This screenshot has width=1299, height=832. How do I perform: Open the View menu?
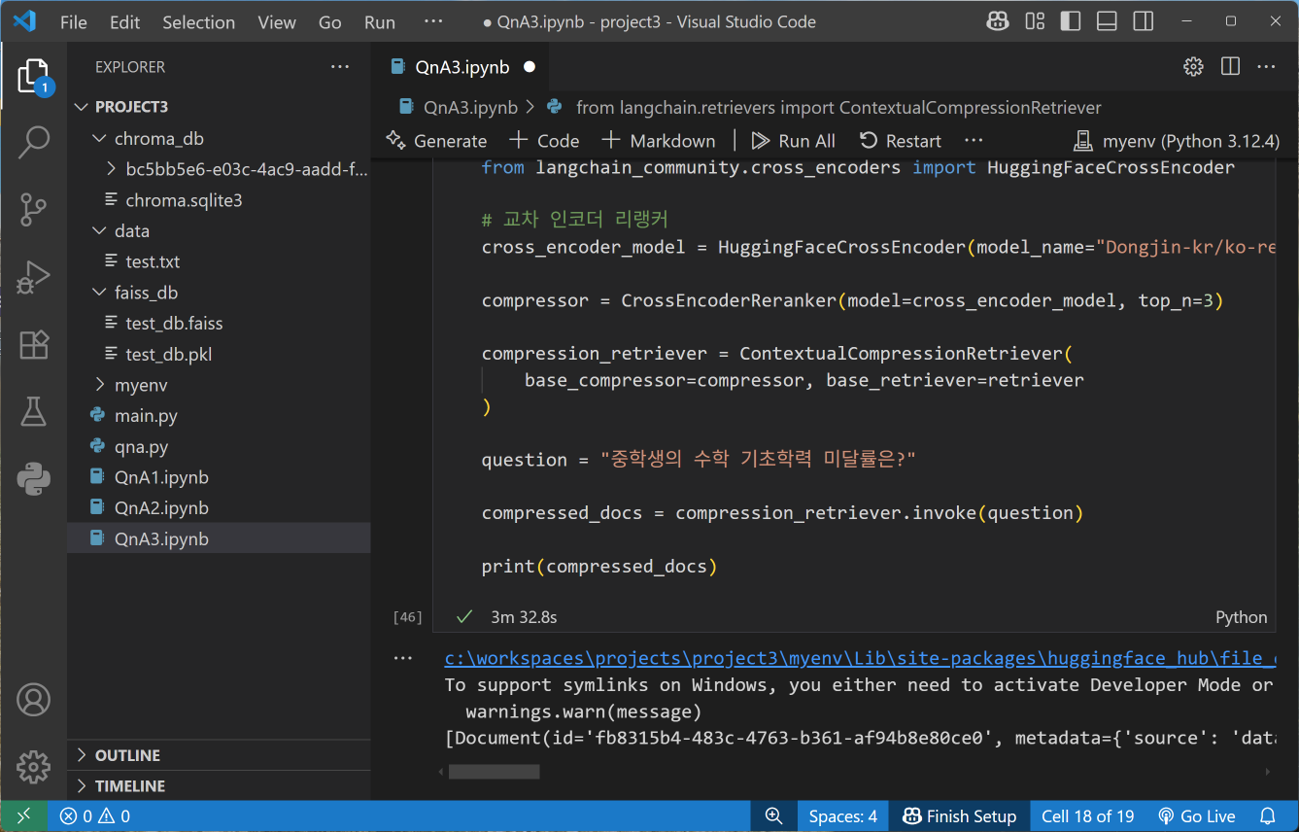276,22
